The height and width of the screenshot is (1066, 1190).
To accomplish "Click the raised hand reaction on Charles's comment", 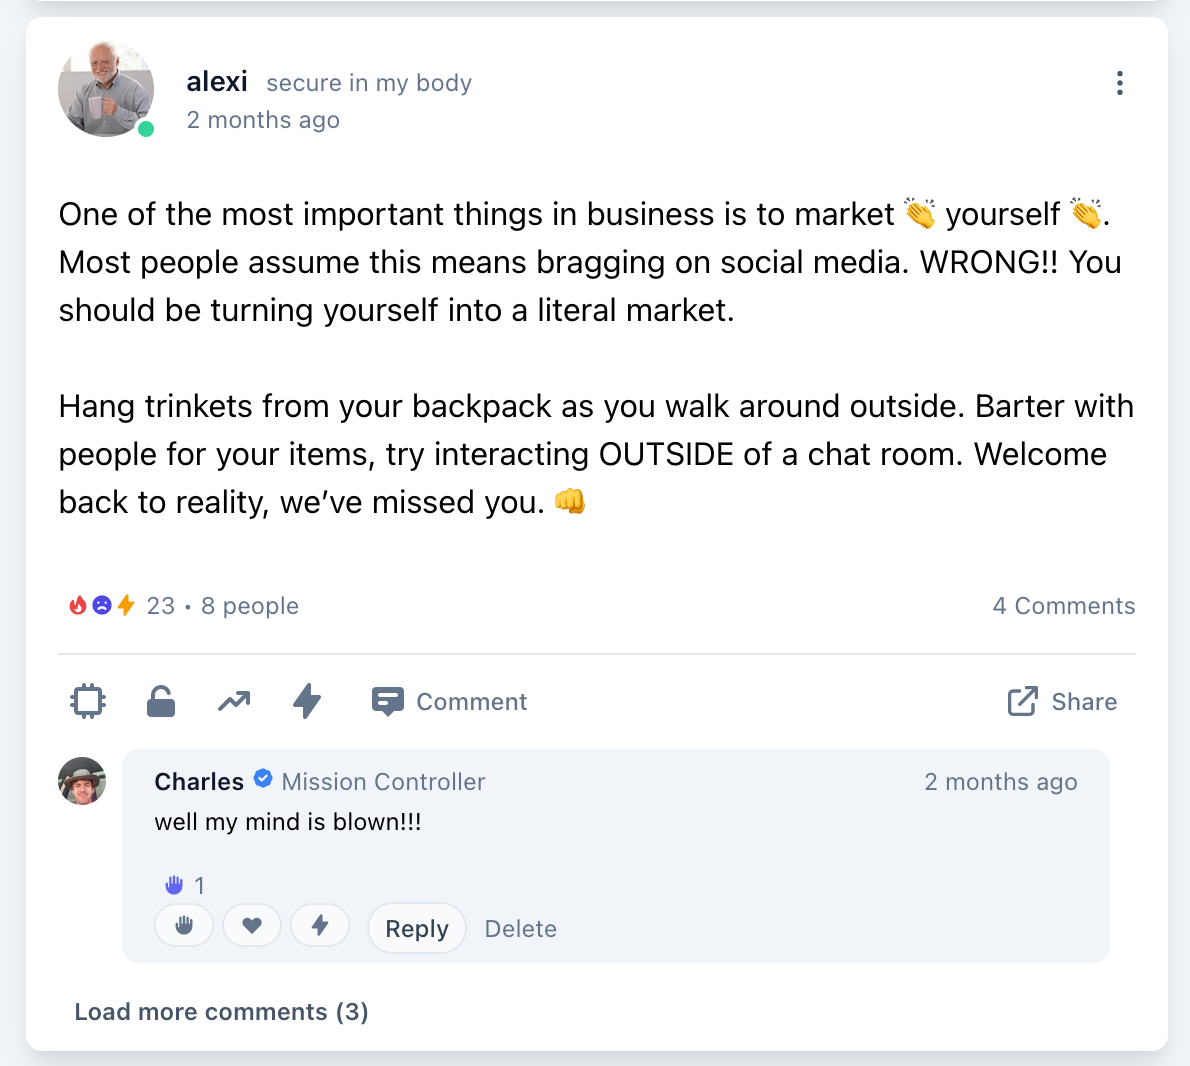I will (x=184, y=925).
